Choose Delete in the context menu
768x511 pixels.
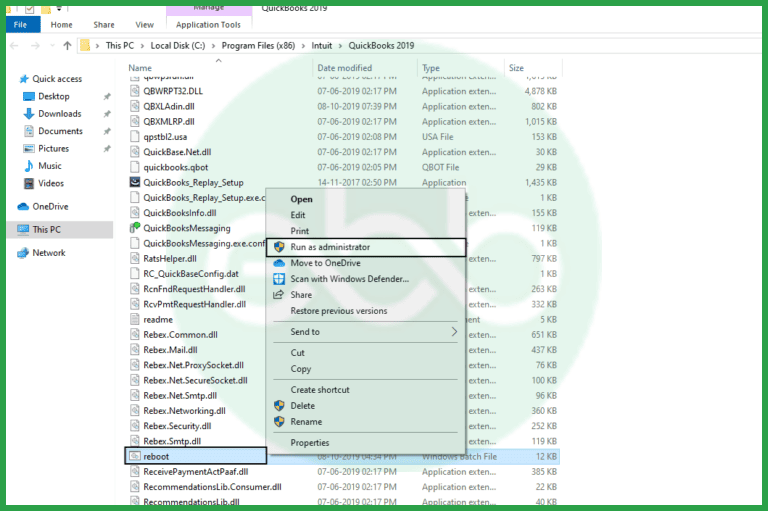[x=302, y=406]
